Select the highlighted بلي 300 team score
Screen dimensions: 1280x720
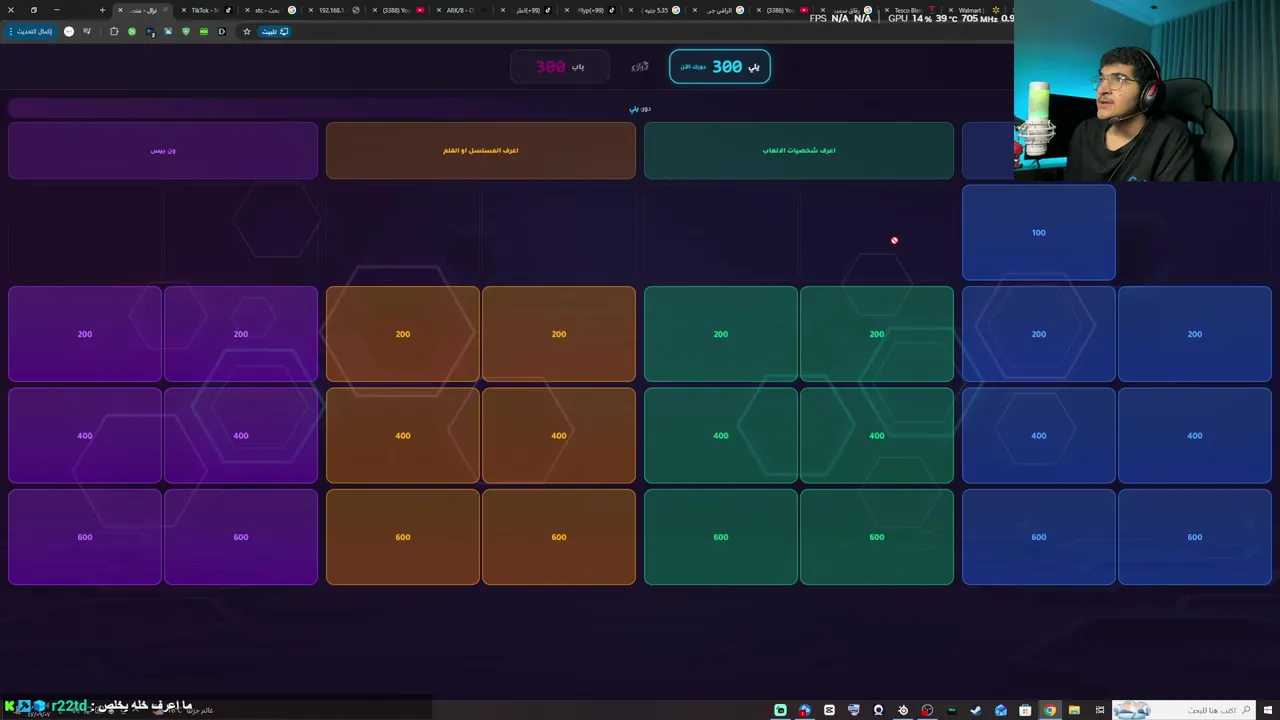(x=719, y=66)
